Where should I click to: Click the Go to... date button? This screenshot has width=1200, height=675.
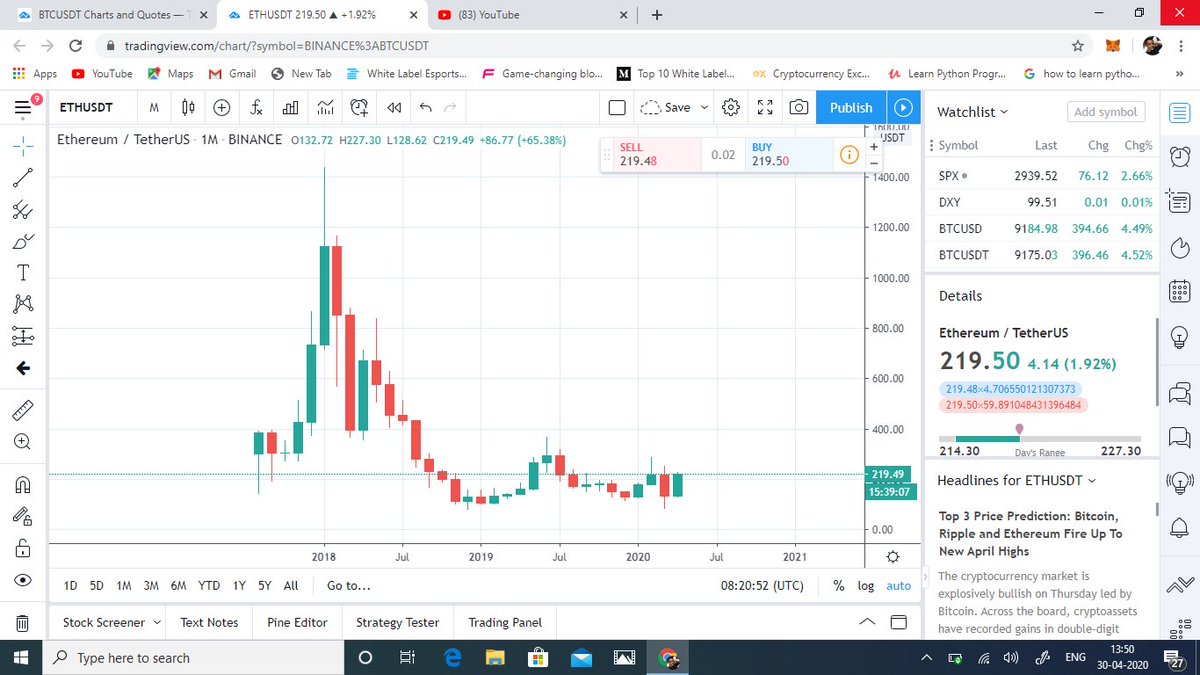point(348,586)
